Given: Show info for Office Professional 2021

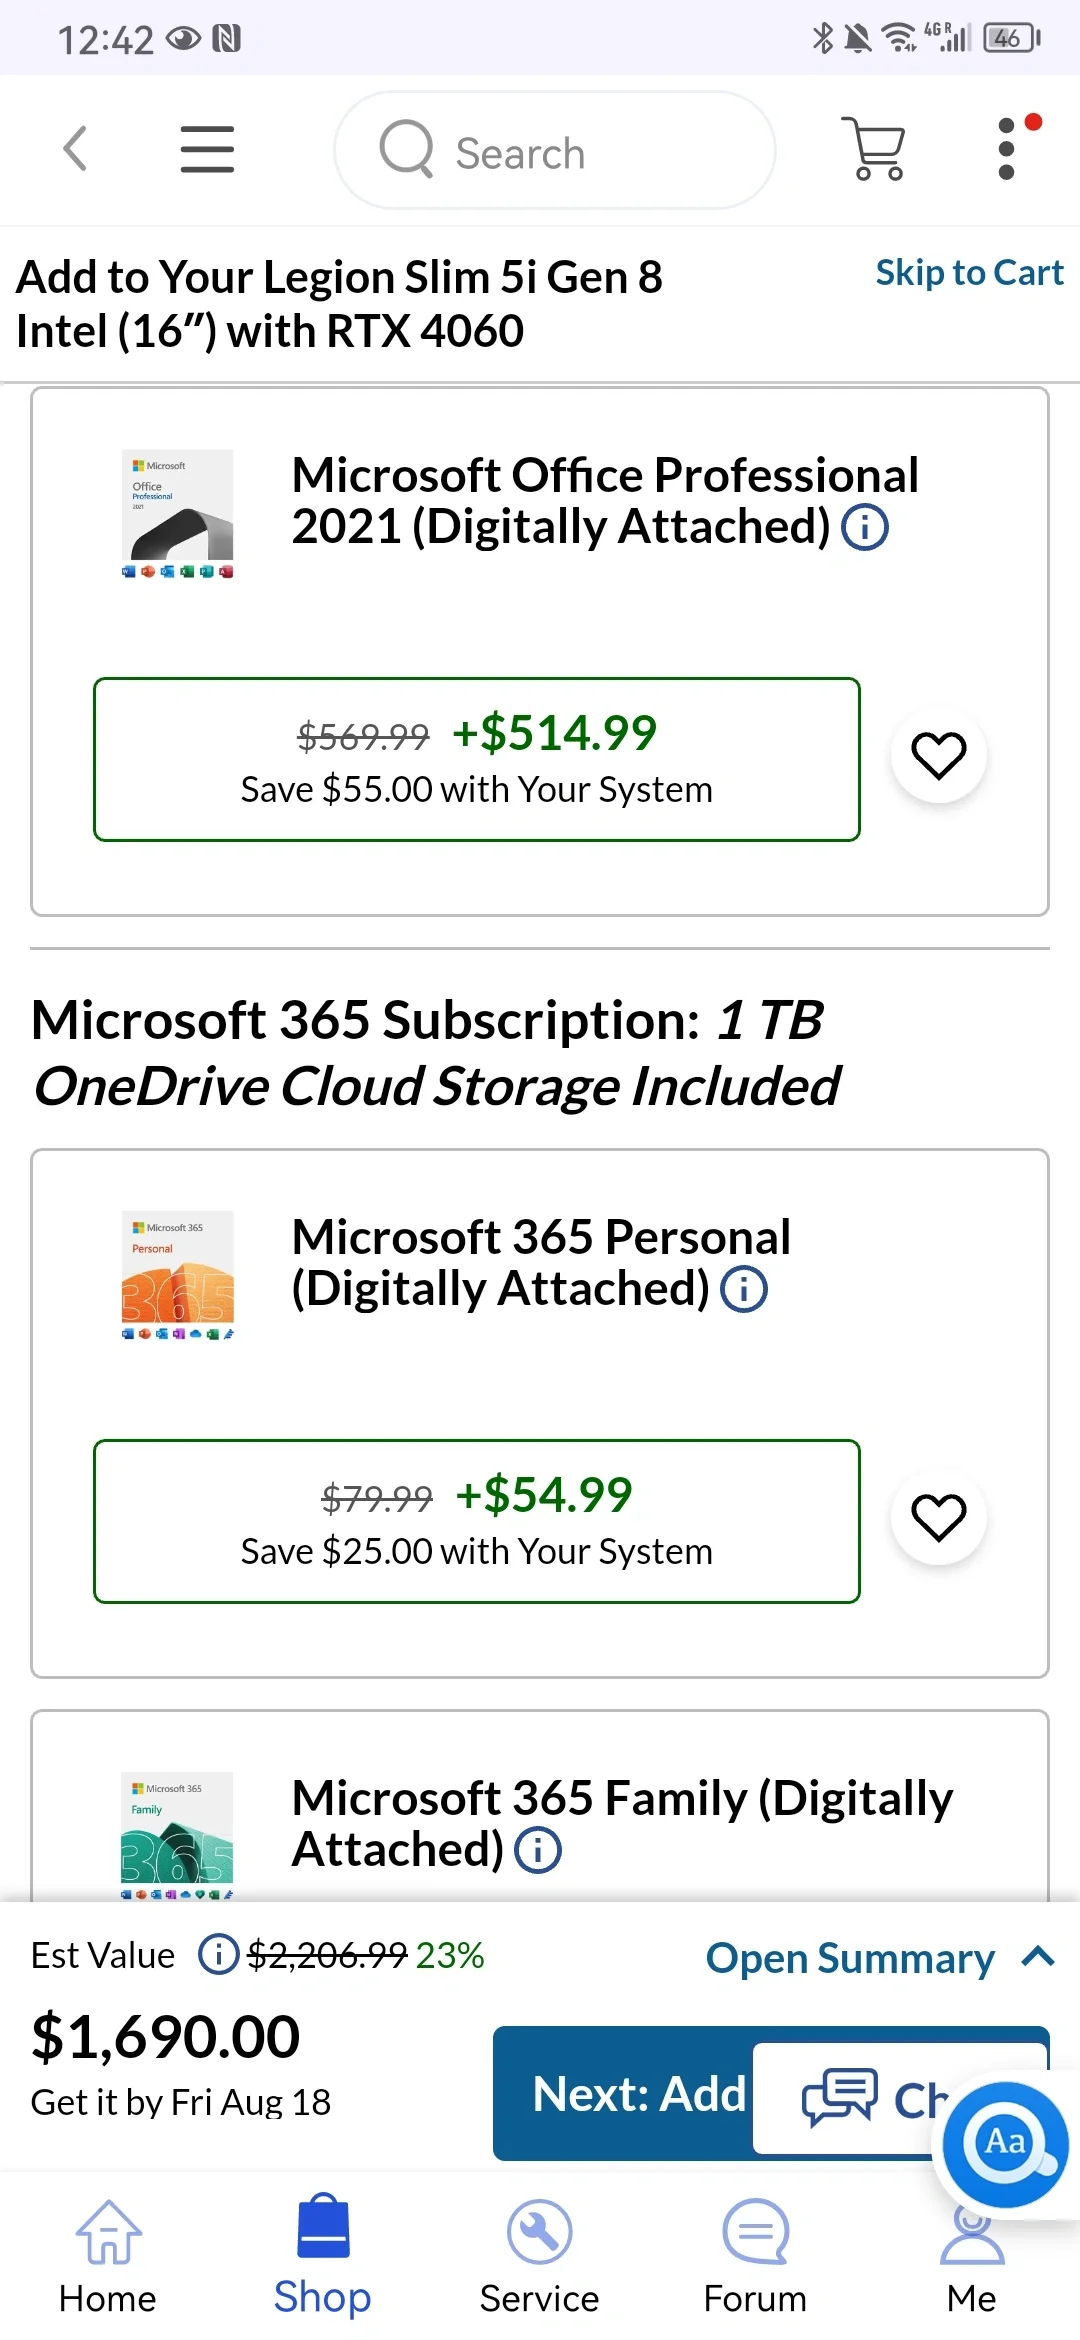Looking at the screenshot, I should point(865,528).
